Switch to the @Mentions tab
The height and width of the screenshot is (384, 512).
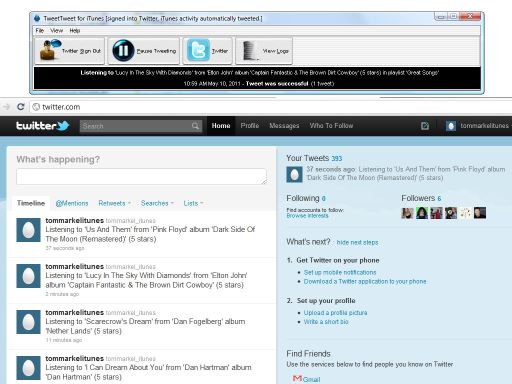pyautogui.click(x=72, y=203)
